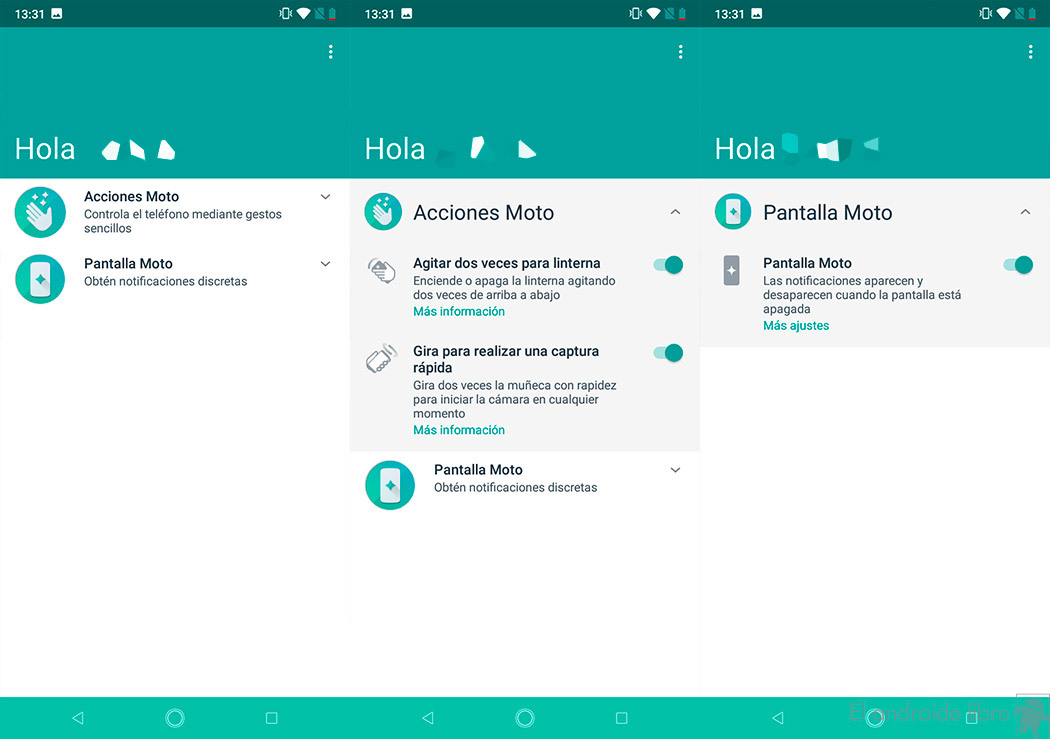Open overflow menu in middle screen
This screenshot has width=1050, height=739.
tap(680, 52)
